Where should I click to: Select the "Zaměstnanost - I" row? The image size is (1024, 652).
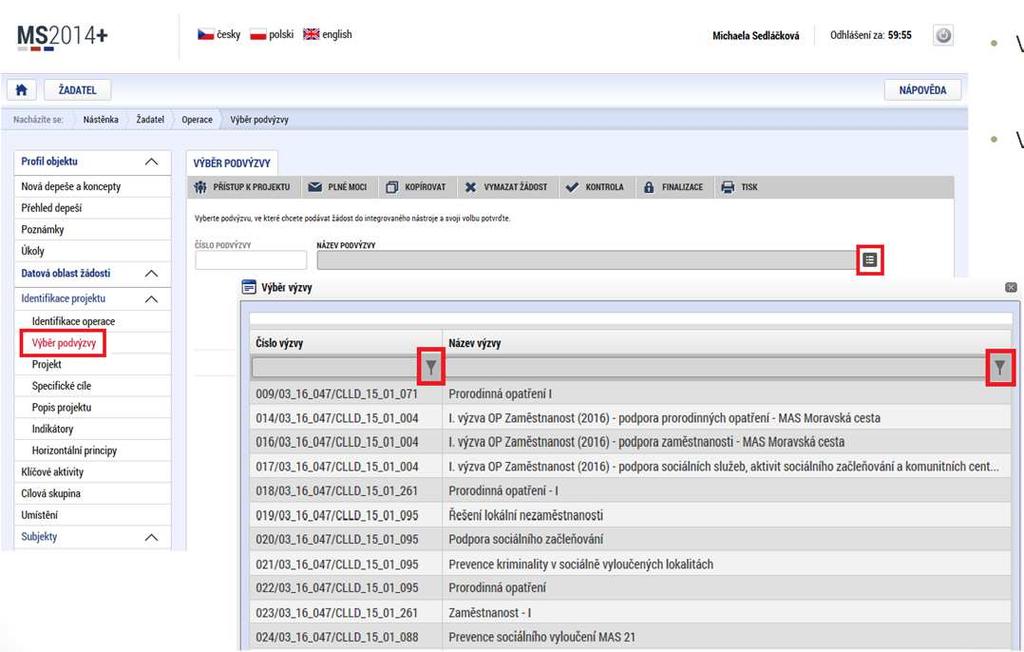pyautogui.click(x=630, y=613)
